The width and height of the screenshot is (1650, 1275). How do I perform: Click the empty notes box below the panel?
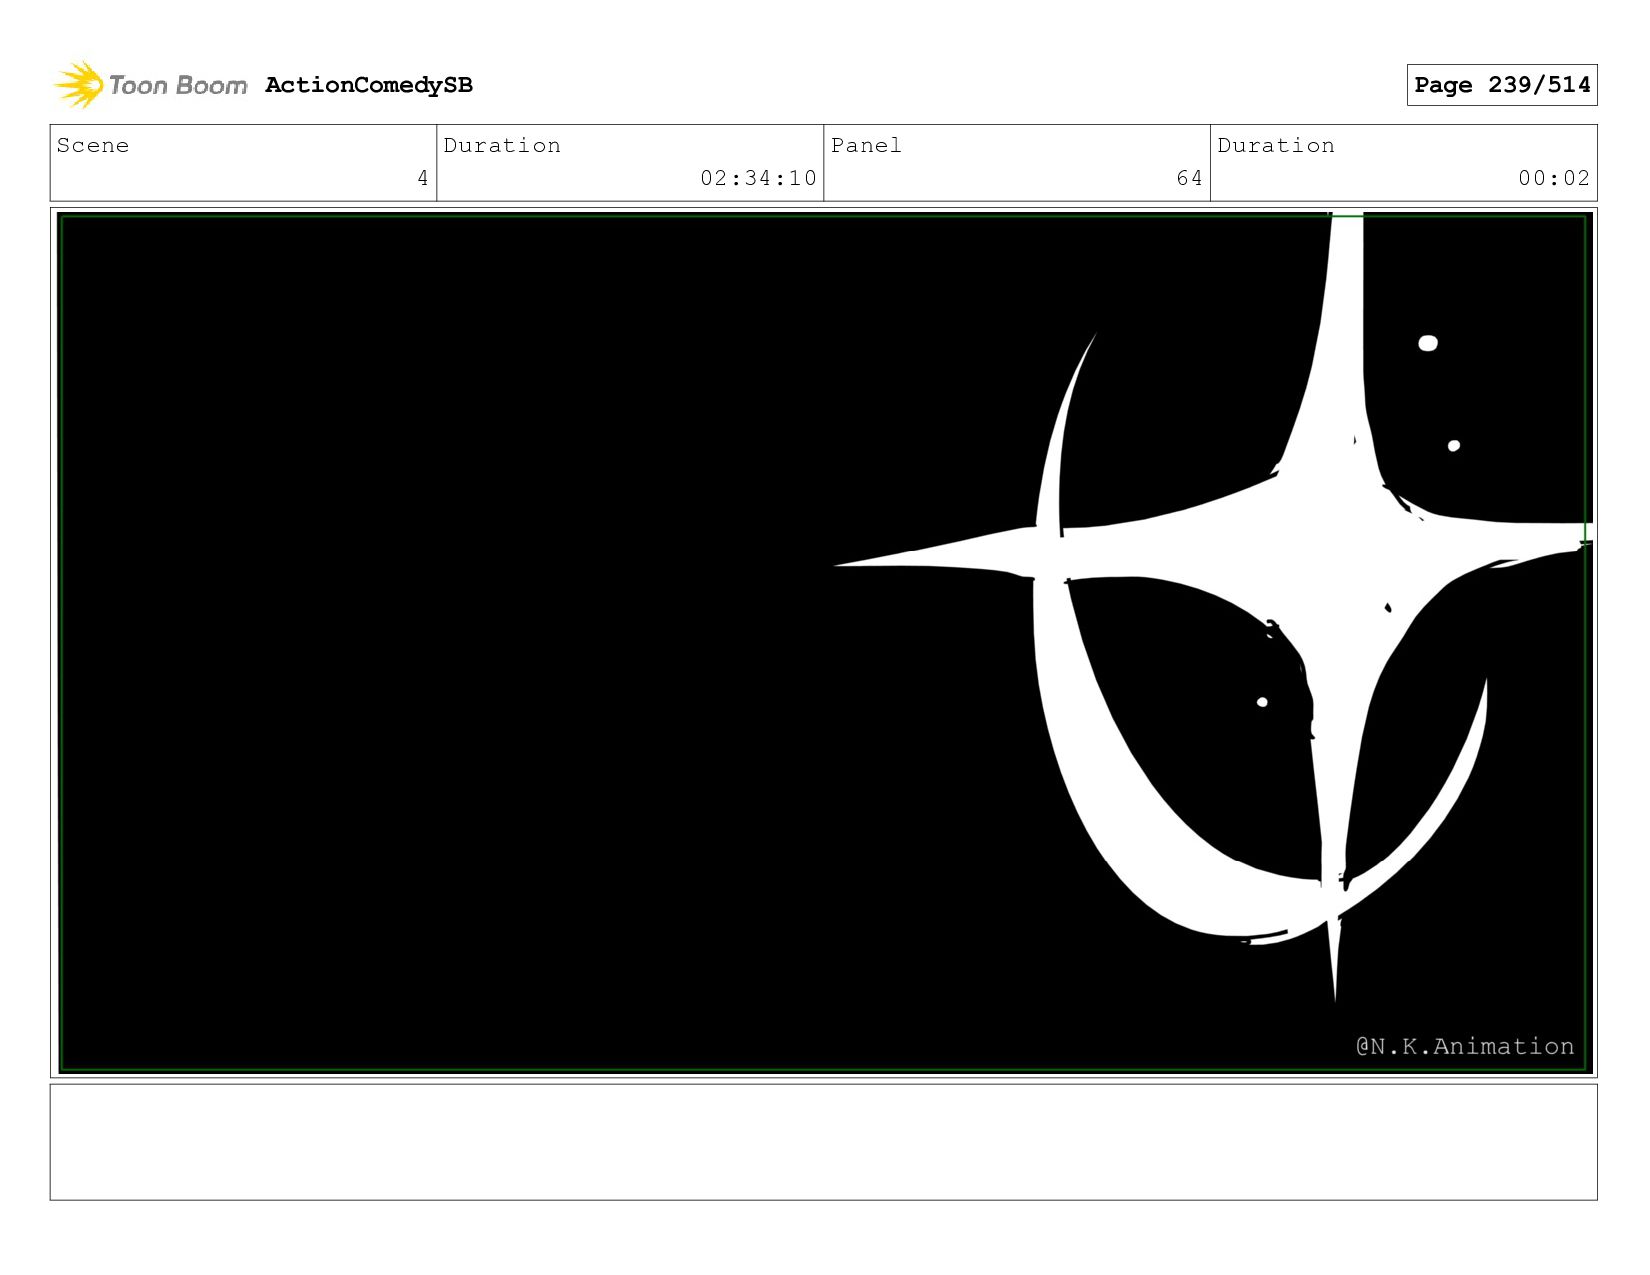pos(824,1142)
